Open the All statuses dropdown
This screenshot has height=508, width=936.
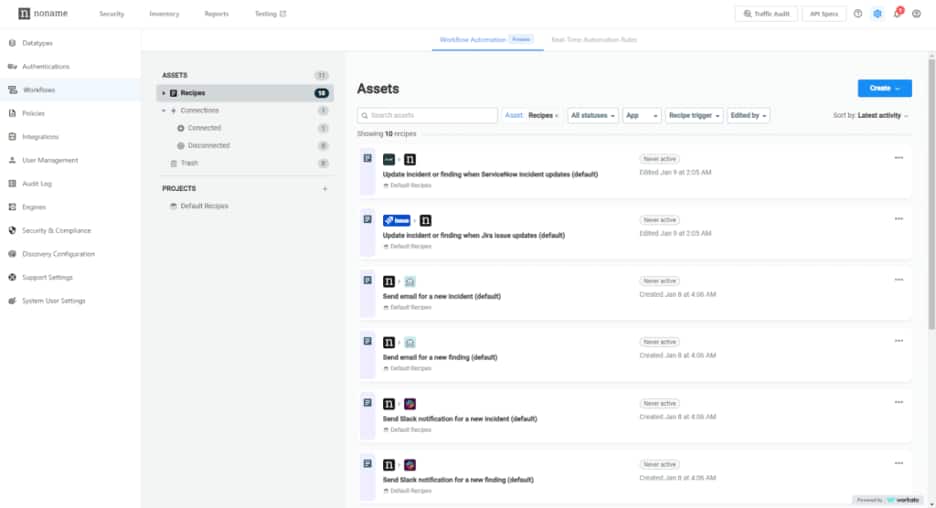coord(592,116)
